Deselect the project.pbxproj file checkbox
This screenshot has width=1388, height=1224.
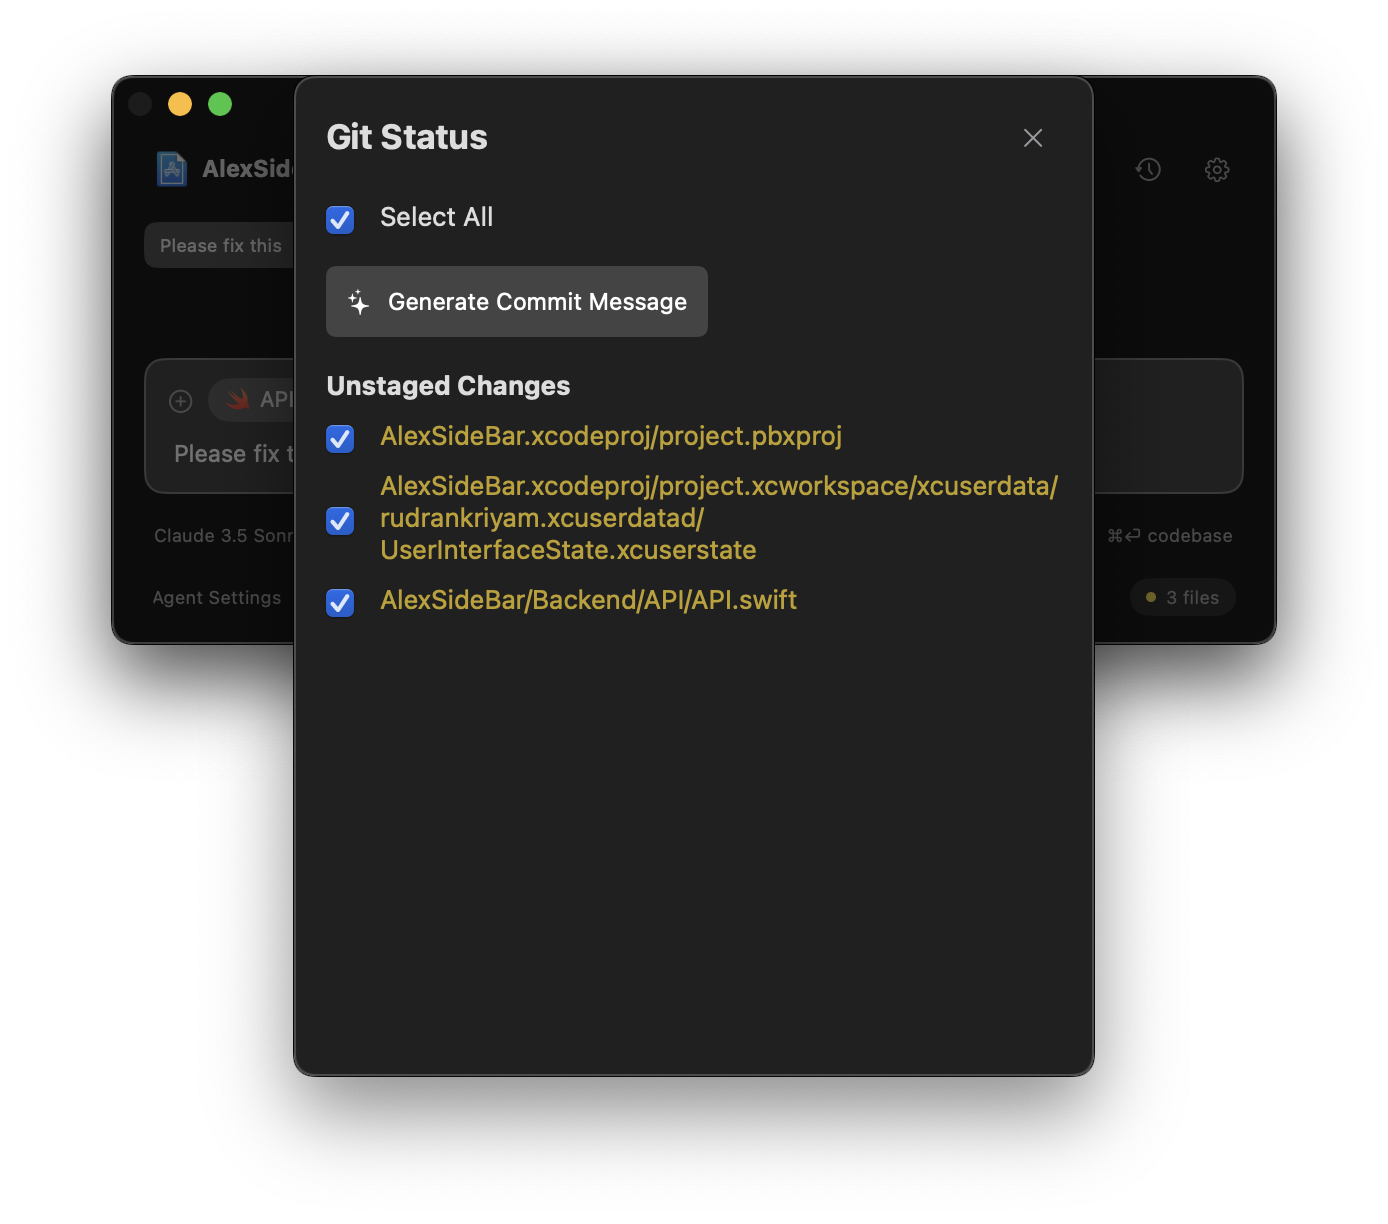click(340, 439)
